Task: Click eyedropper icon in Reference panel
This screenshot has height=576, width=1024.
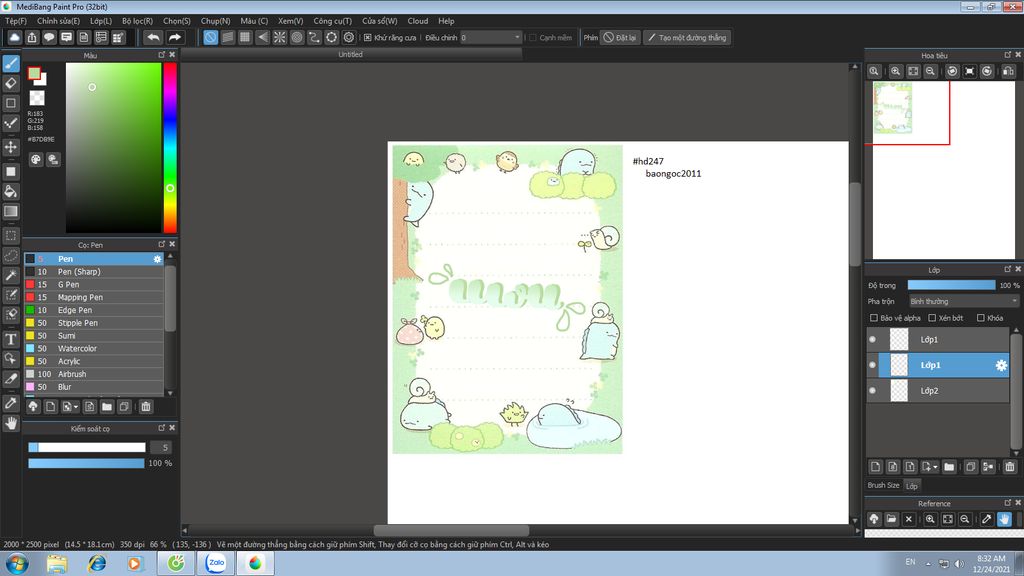Action: point(987,519)
